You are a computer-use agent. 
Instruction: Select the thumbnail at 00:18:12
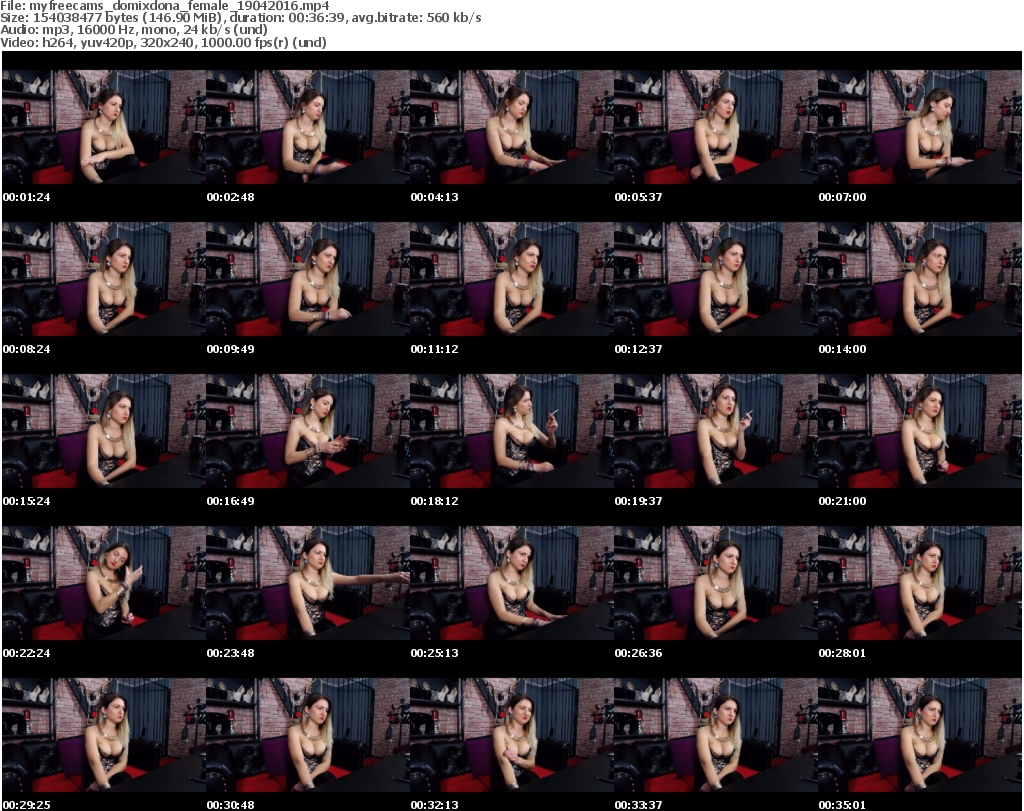coord(511,432)
